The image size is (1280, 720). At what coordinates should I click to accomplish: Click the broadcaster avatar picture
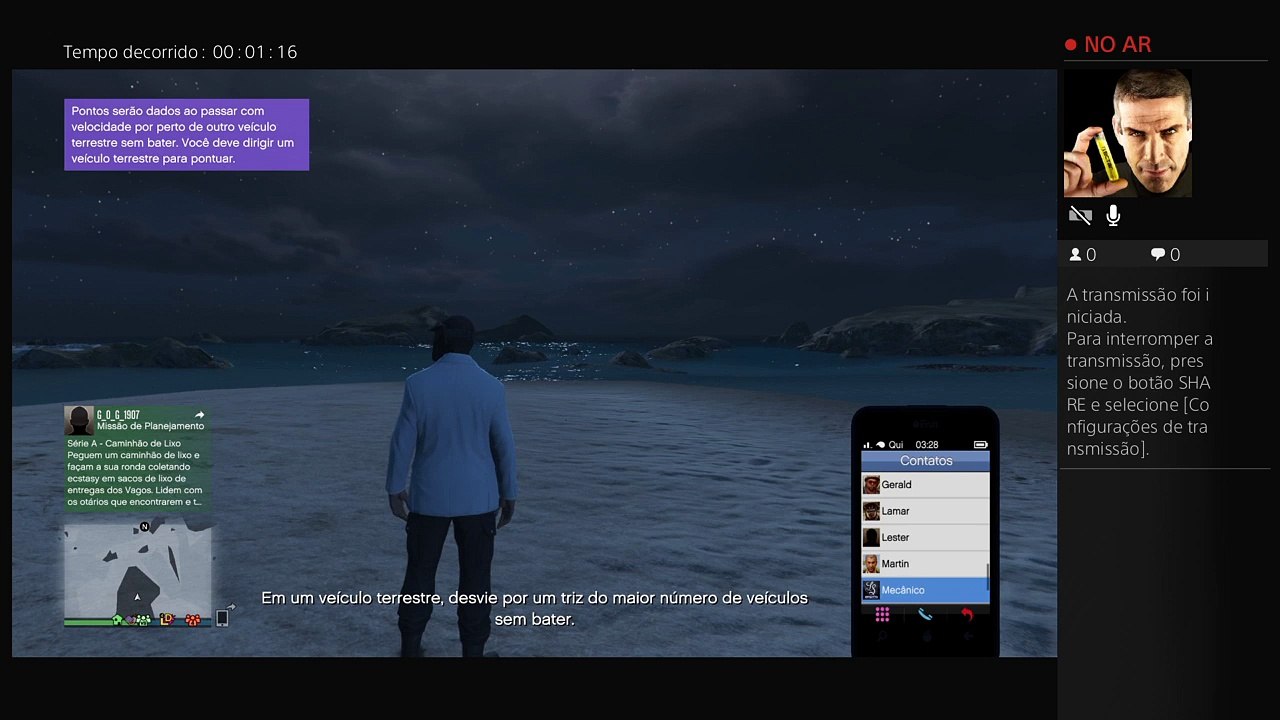click(1127, 133)
